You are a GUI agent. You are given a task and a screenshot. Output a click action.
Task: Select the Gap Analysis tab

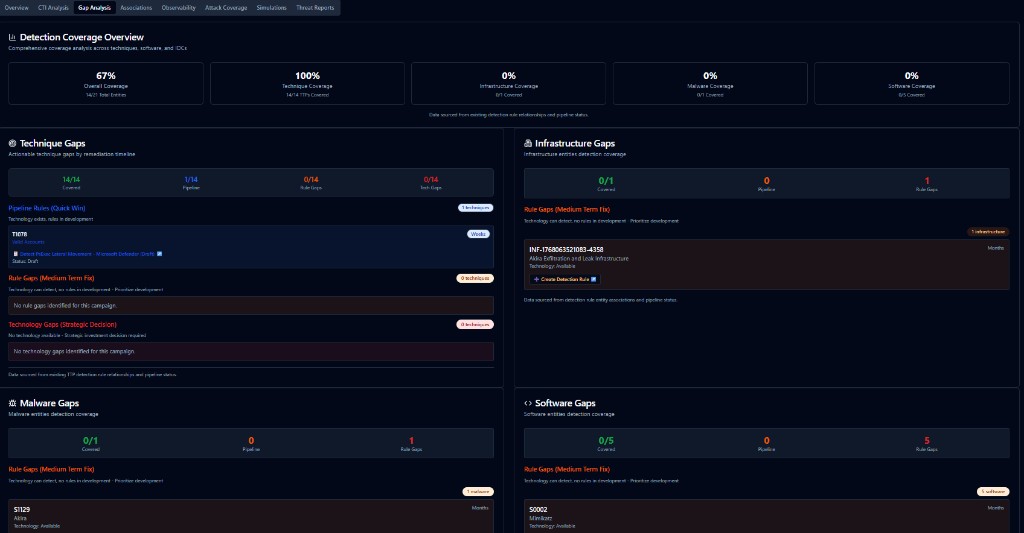click(94, 8)
